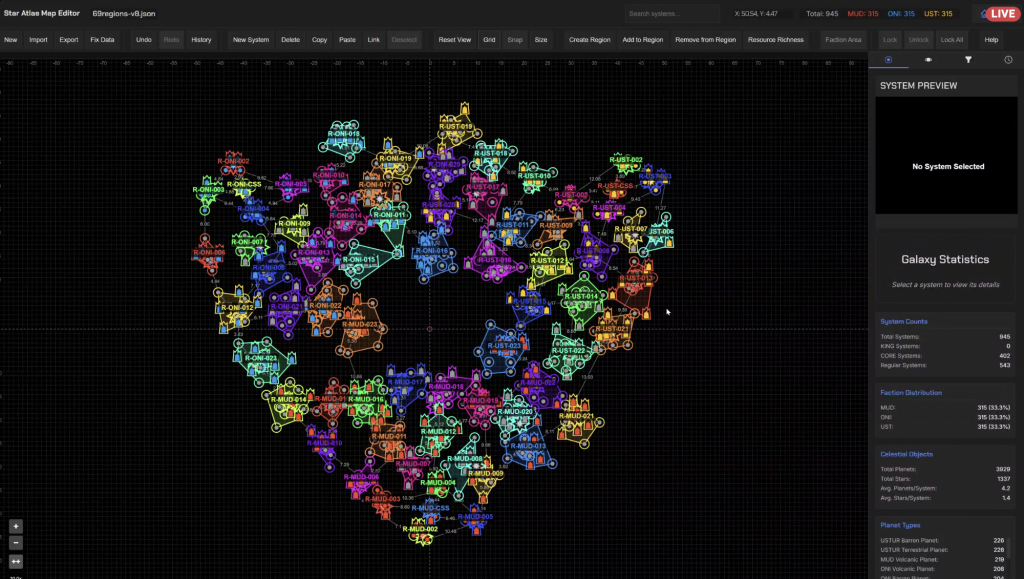Select the R-MUD-002 region label
The width and height of the screenshot is (1024, 579).
[x=420, y=529]
